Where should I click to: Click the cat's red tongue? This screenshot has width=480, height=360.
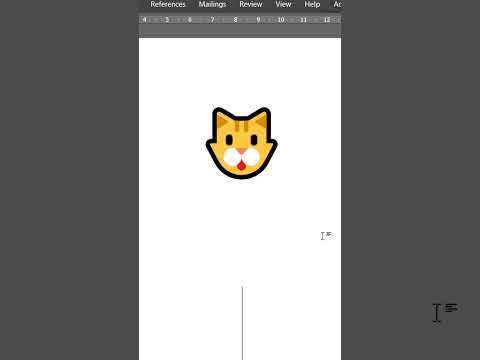241,165
